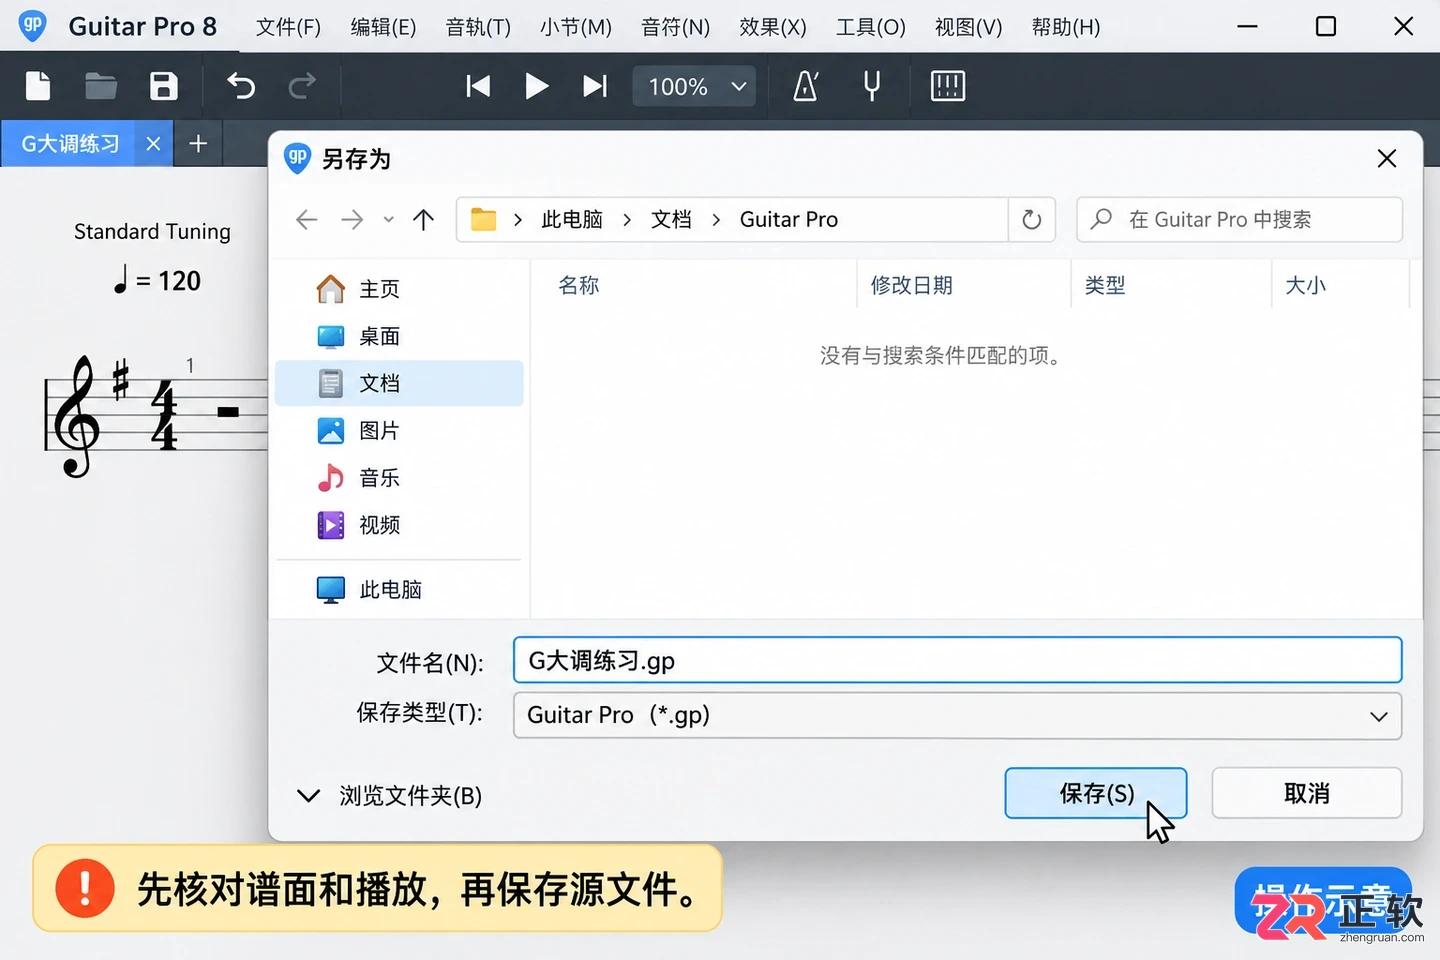Image resolution: width=1440 pixels, height=960 pixels.
Task: Expand the chevron after 文档 in breadcrumb
Action: [716, 220]
